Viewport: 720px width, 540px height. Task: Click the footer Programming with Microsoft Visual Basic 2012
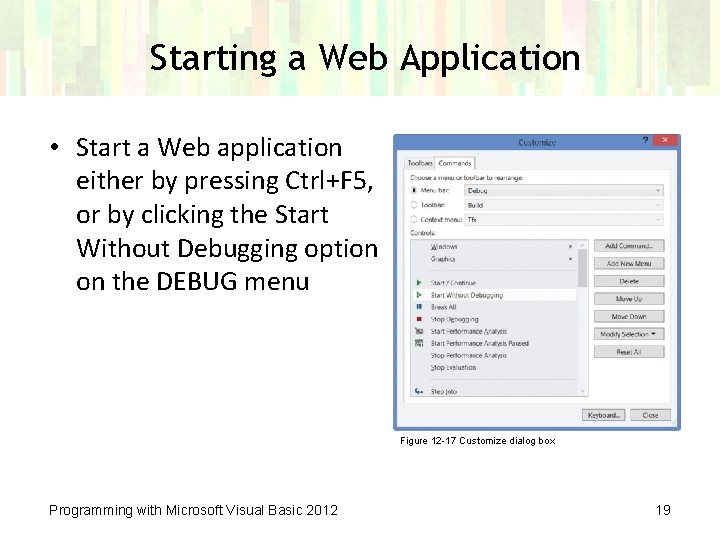tap(193, 510)
